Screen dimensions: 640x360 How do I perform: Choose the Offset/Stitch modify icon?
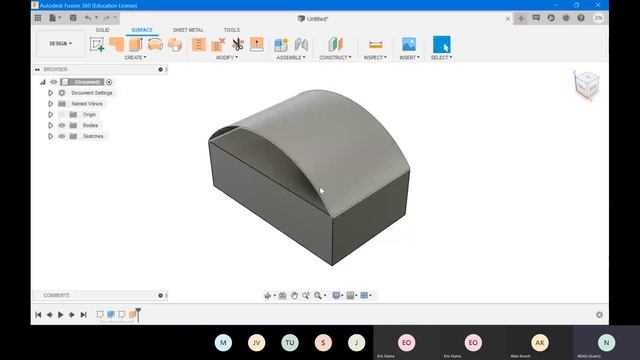(199, 44)
